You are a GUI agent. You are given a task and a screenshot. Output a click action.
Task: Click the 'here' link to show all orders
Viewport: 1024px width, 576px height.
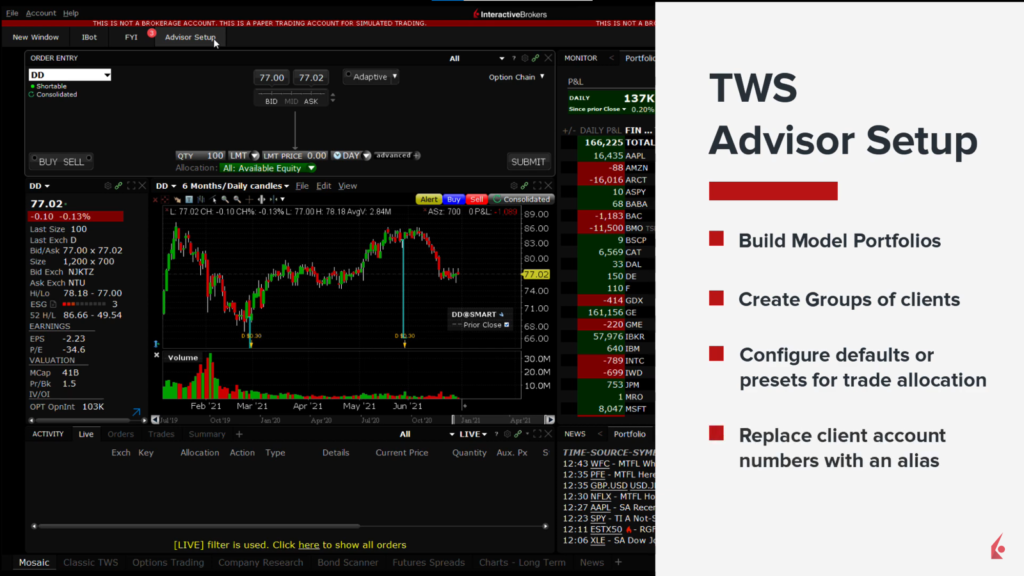(x=308, y=545)
